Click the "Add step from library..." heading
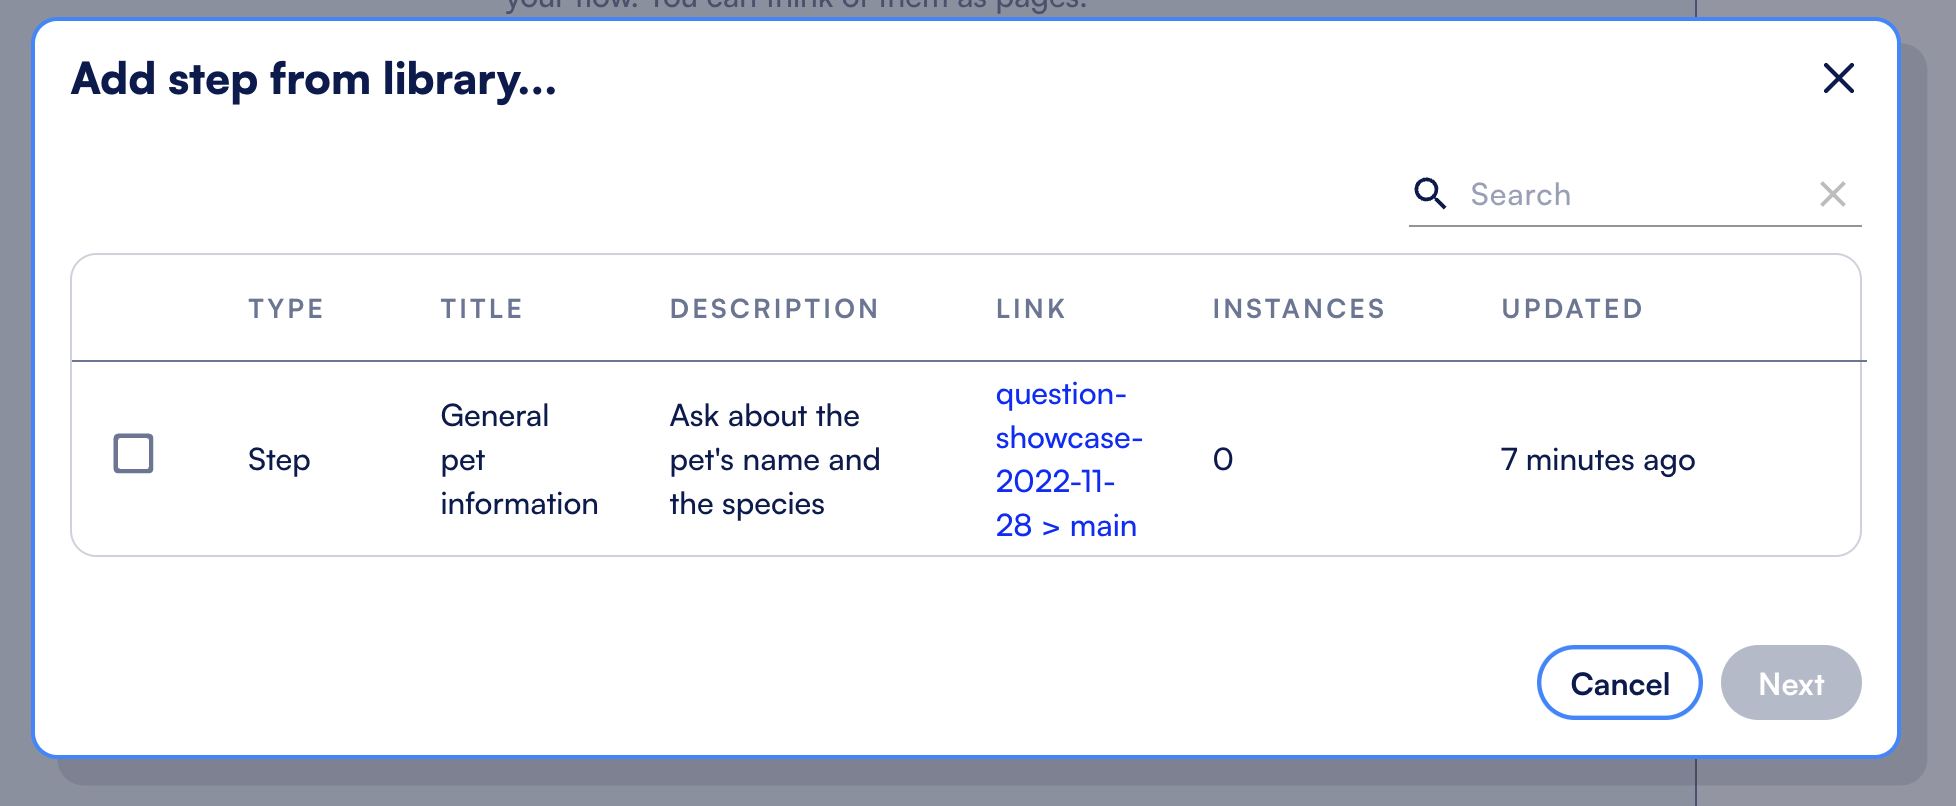Viewport: 1956px width, 806px height. [313, 80]
